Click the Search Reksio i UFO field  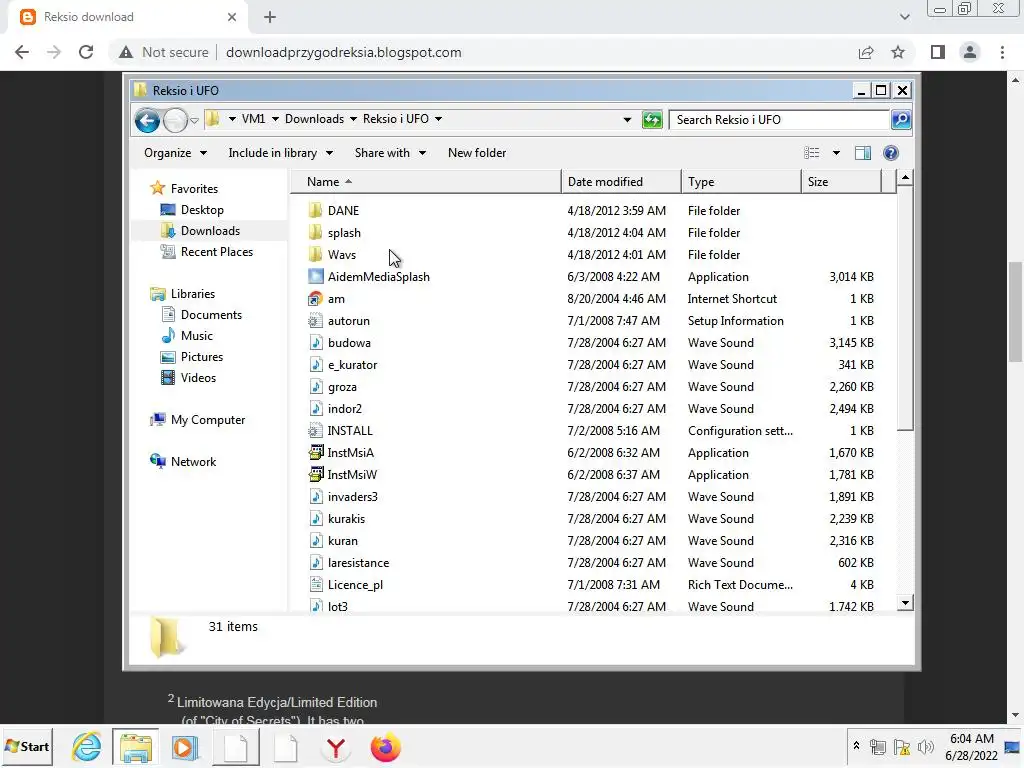(780, 120)
